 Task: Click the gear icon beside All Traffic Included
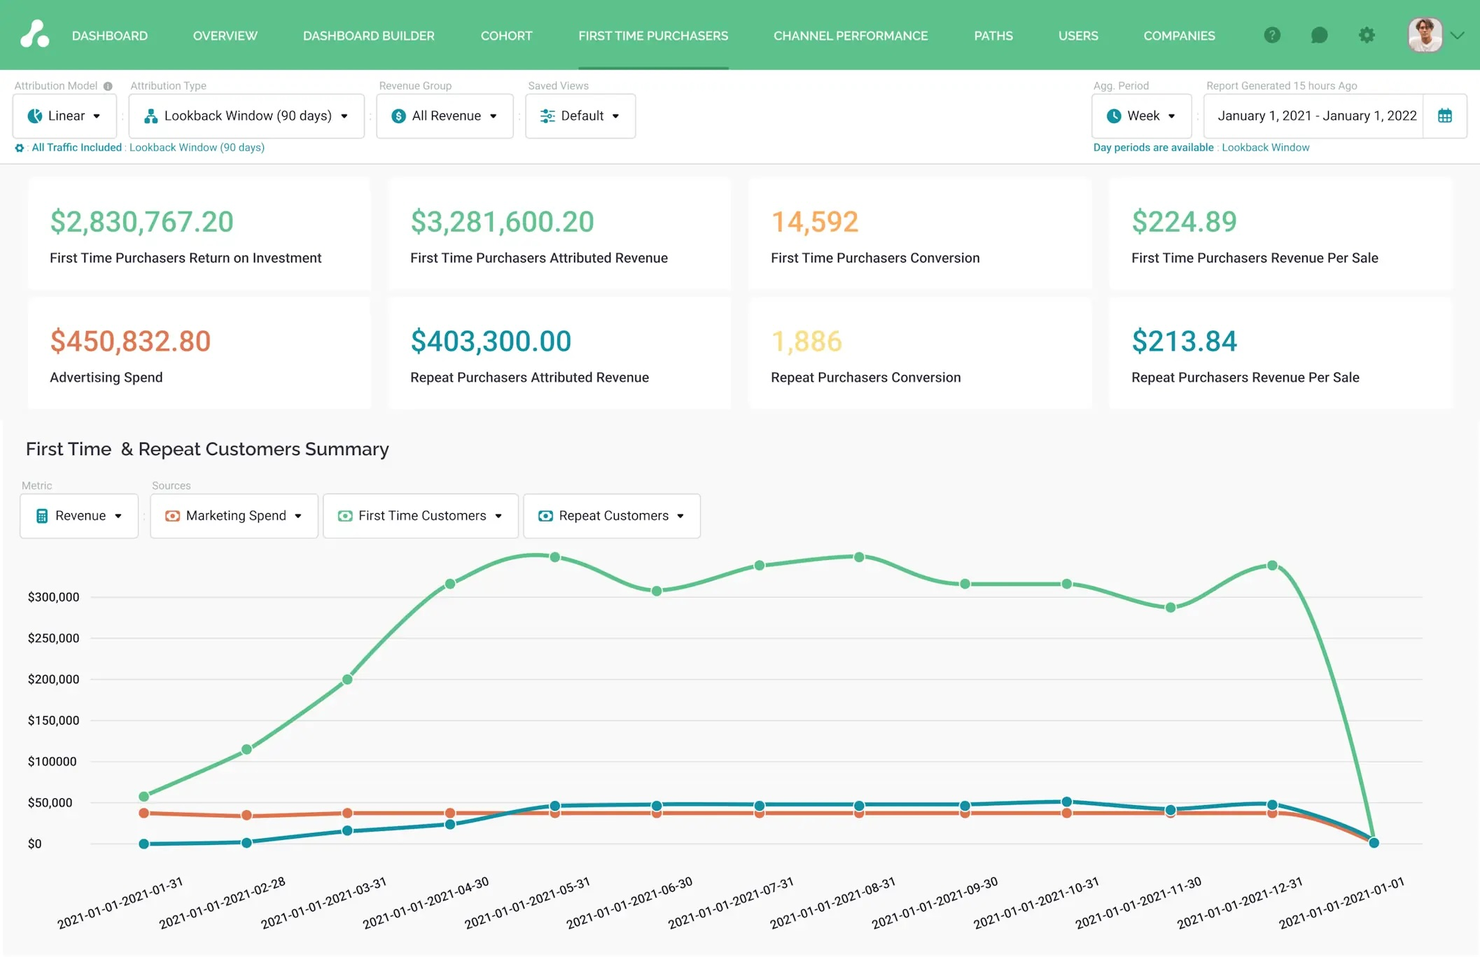(19, 147)
